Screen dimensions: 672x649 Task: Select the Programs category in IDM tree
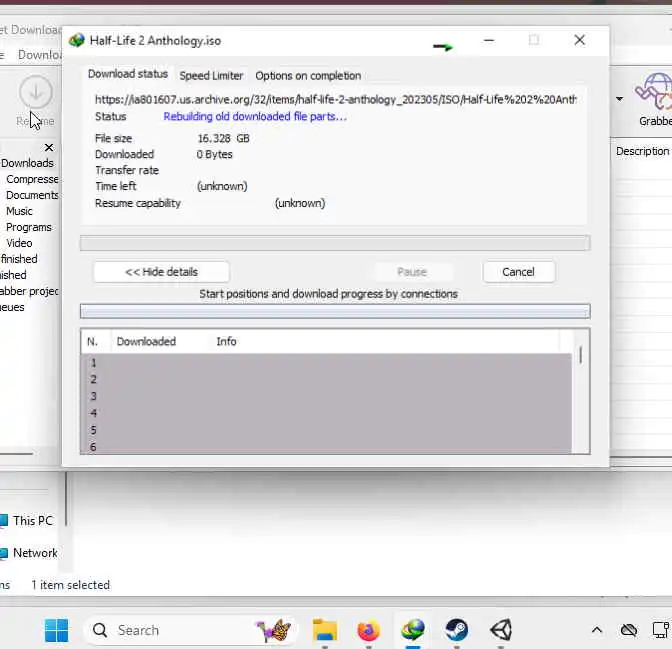coord(29,227)
